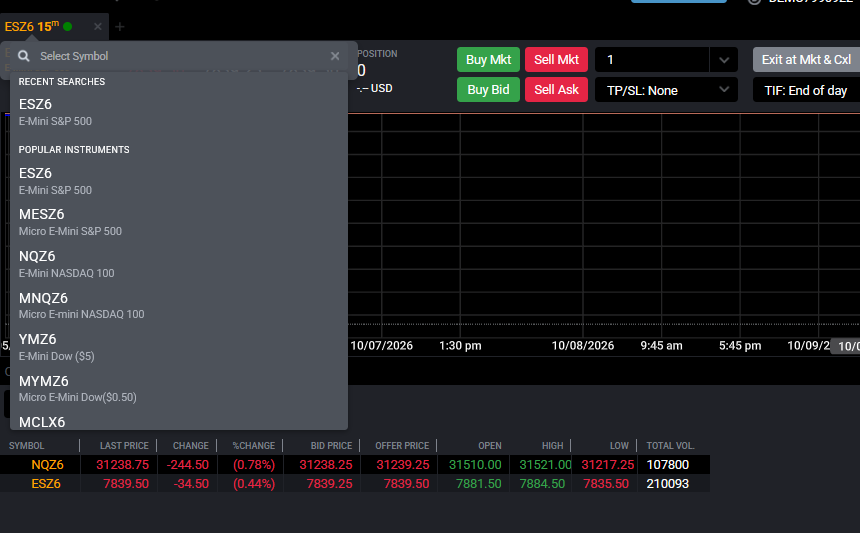This screenshot has height=533, width=860.
Task: Open the TP/SL: None dropdown
Action: coord(666,90)
